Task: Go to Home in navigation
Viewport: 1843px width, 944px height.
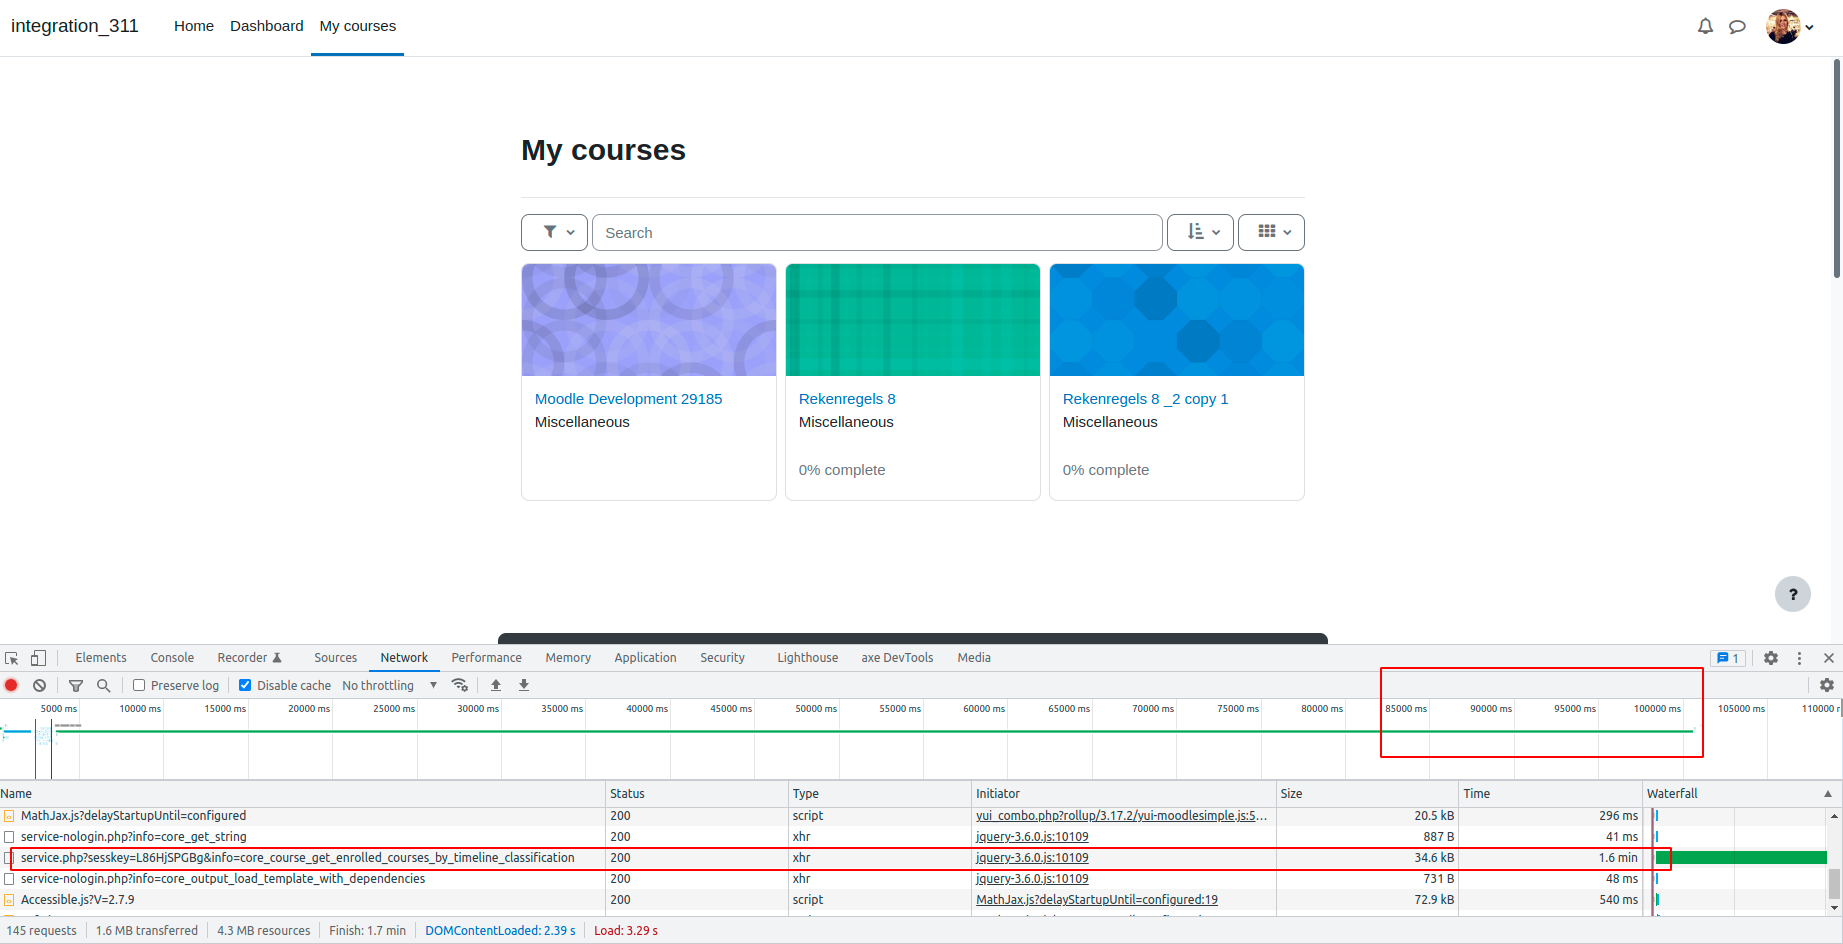Action: coord(194,26)
